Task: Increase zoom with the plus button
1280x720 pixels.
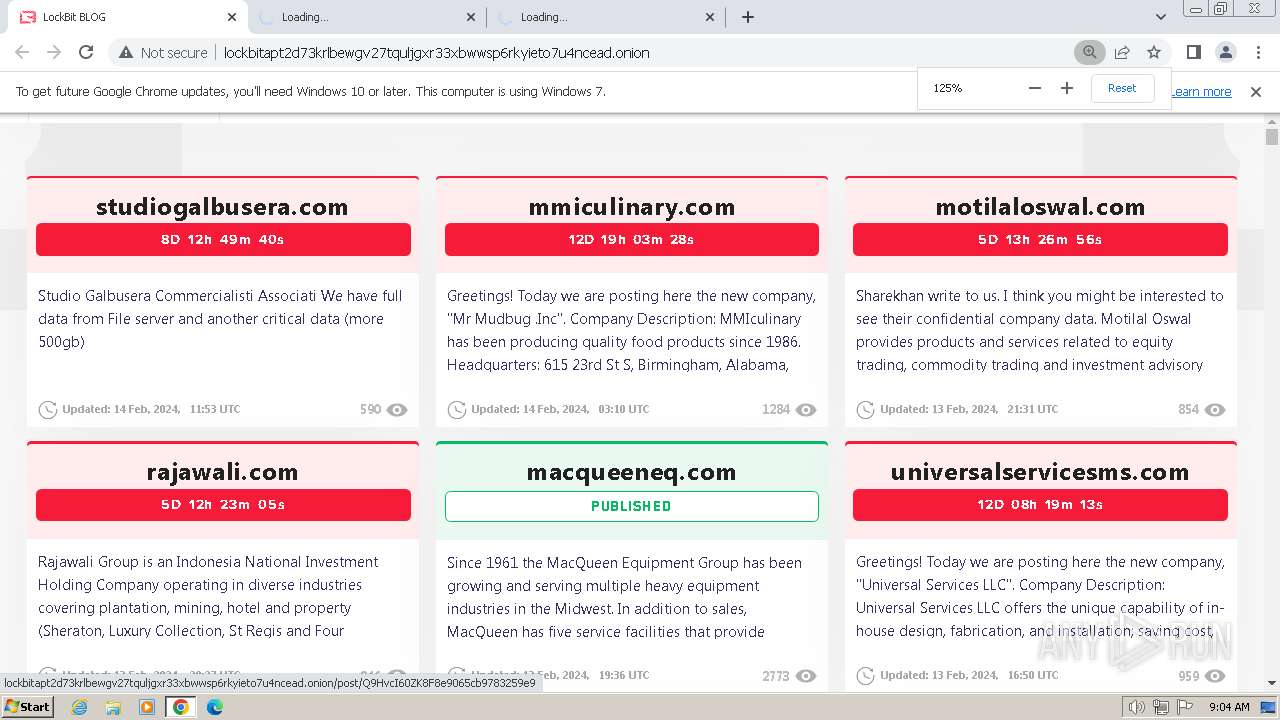Action: coord(1067,88)
